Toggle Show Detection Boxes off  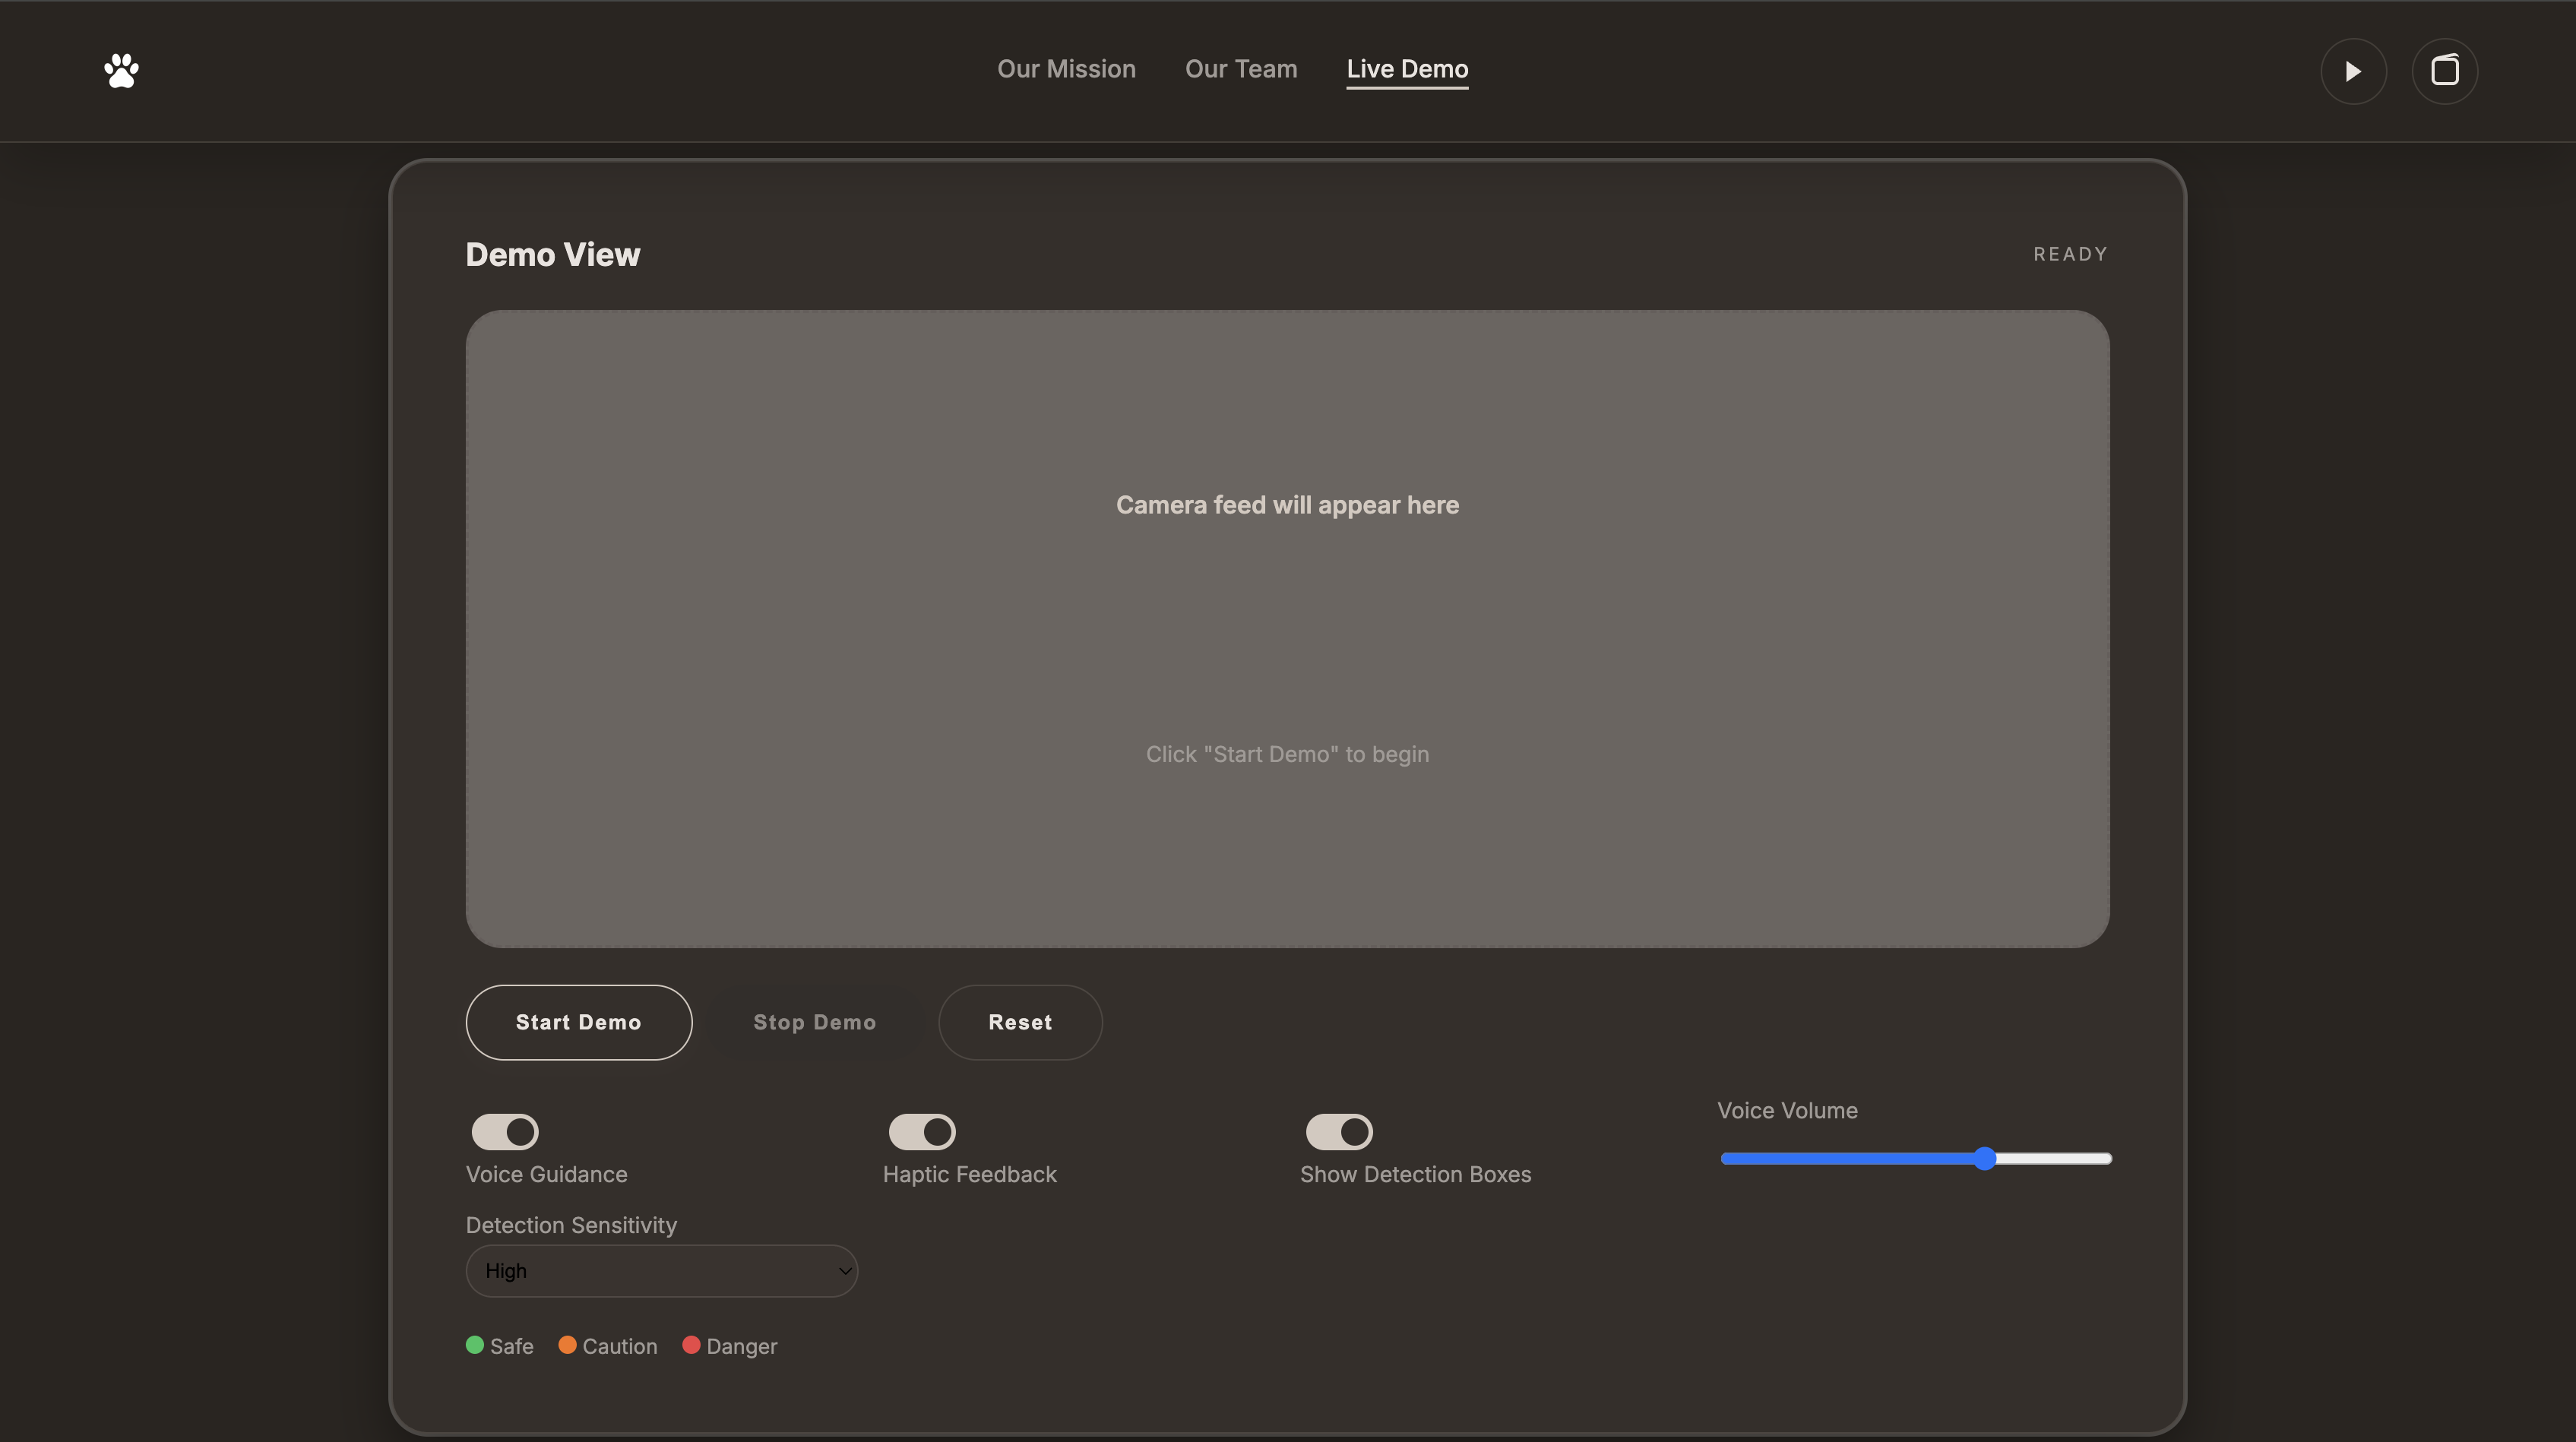1339,1132
